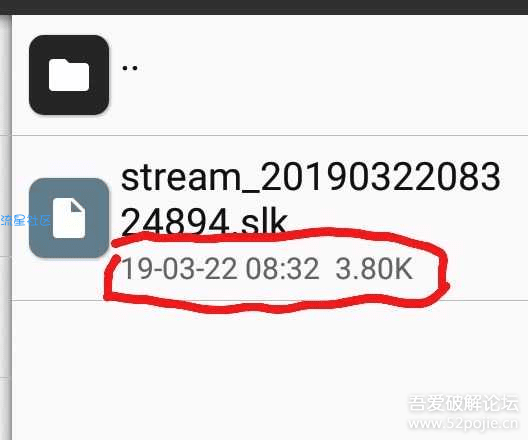The height and width of the screenshot is (440, 528).
Task: Click the white folder glyph in black tile
Action: tap(69, 74)
